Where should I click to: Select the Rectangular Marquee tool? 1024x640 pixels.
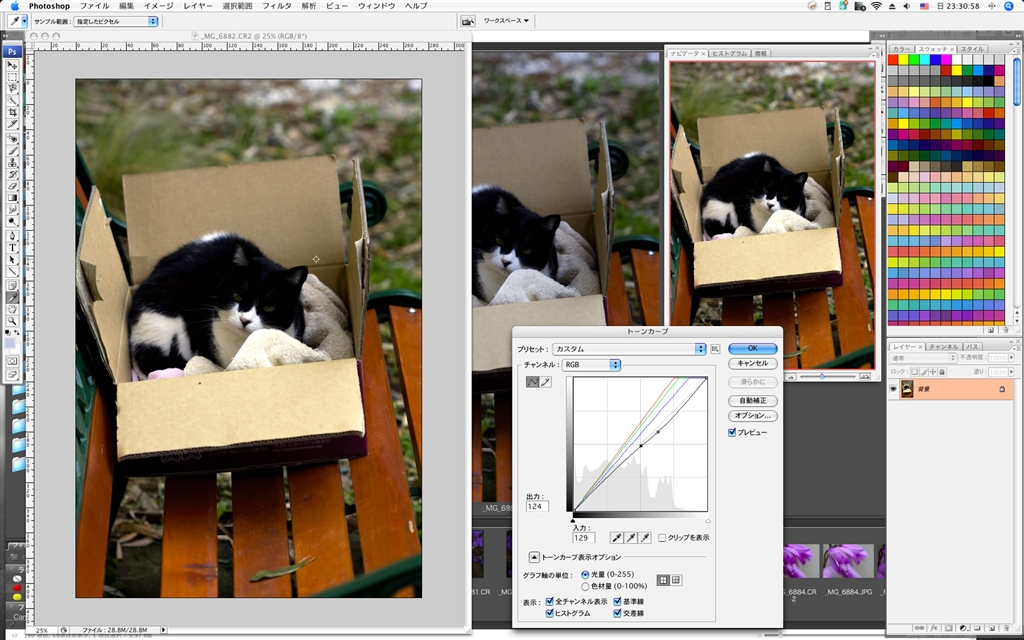(12, 77)
